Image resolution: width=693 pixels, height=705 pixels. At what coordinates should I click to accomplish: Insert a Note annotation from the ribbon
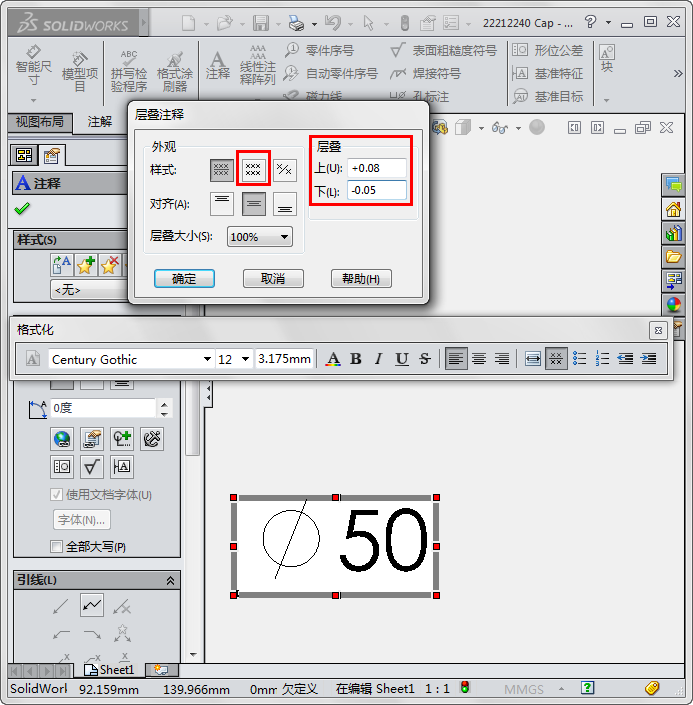tap(218, 66)
